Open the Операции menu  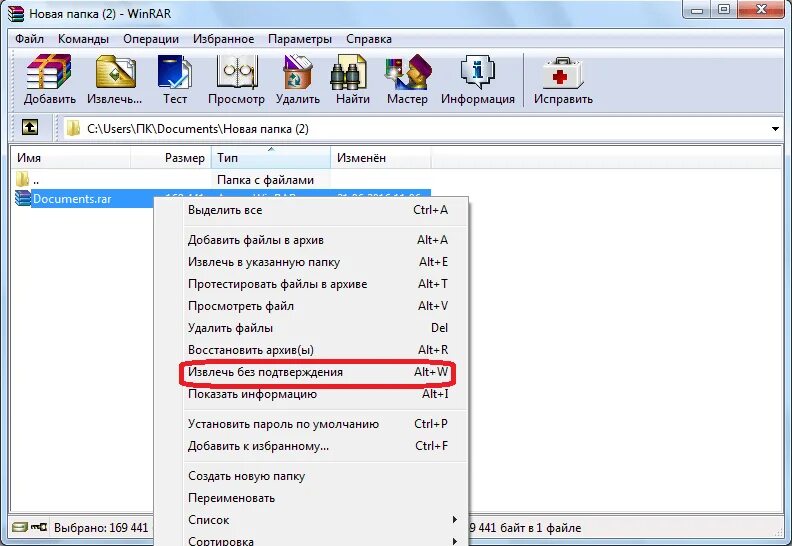click(151, 39)
